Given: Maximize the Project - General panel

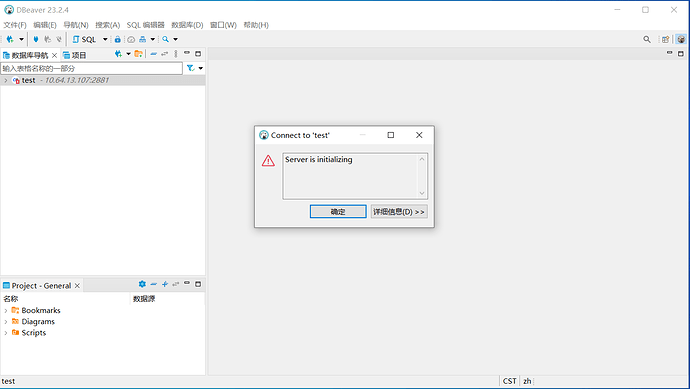Looking at the screenshot, I should (x=198, y=284).
